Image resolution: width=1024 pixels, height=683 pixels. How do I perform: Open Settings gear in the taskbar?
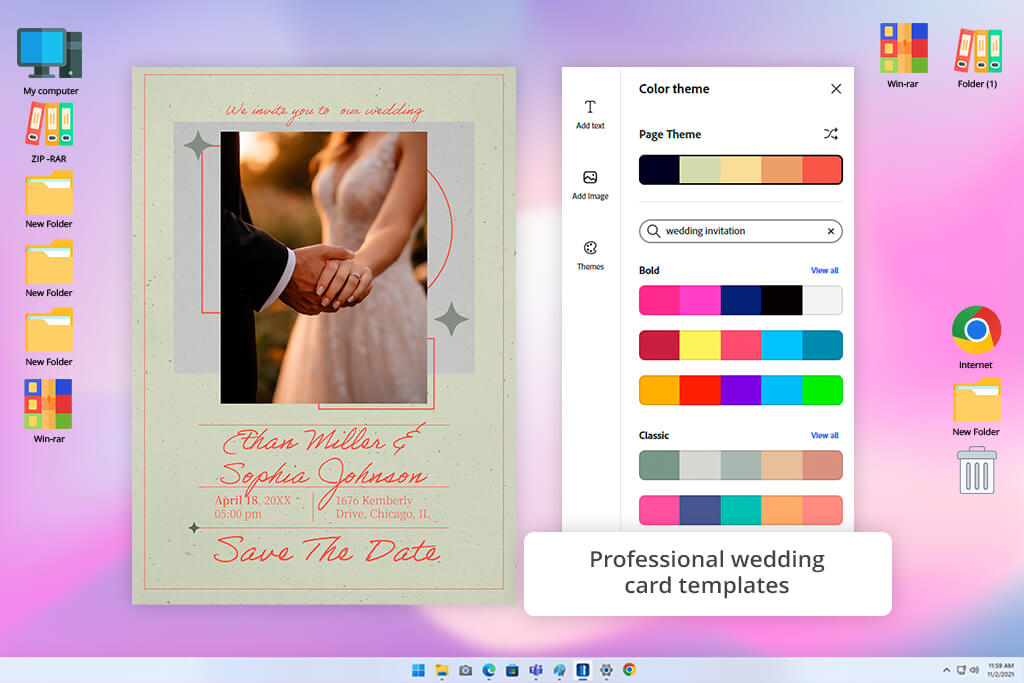click(606, 670)
